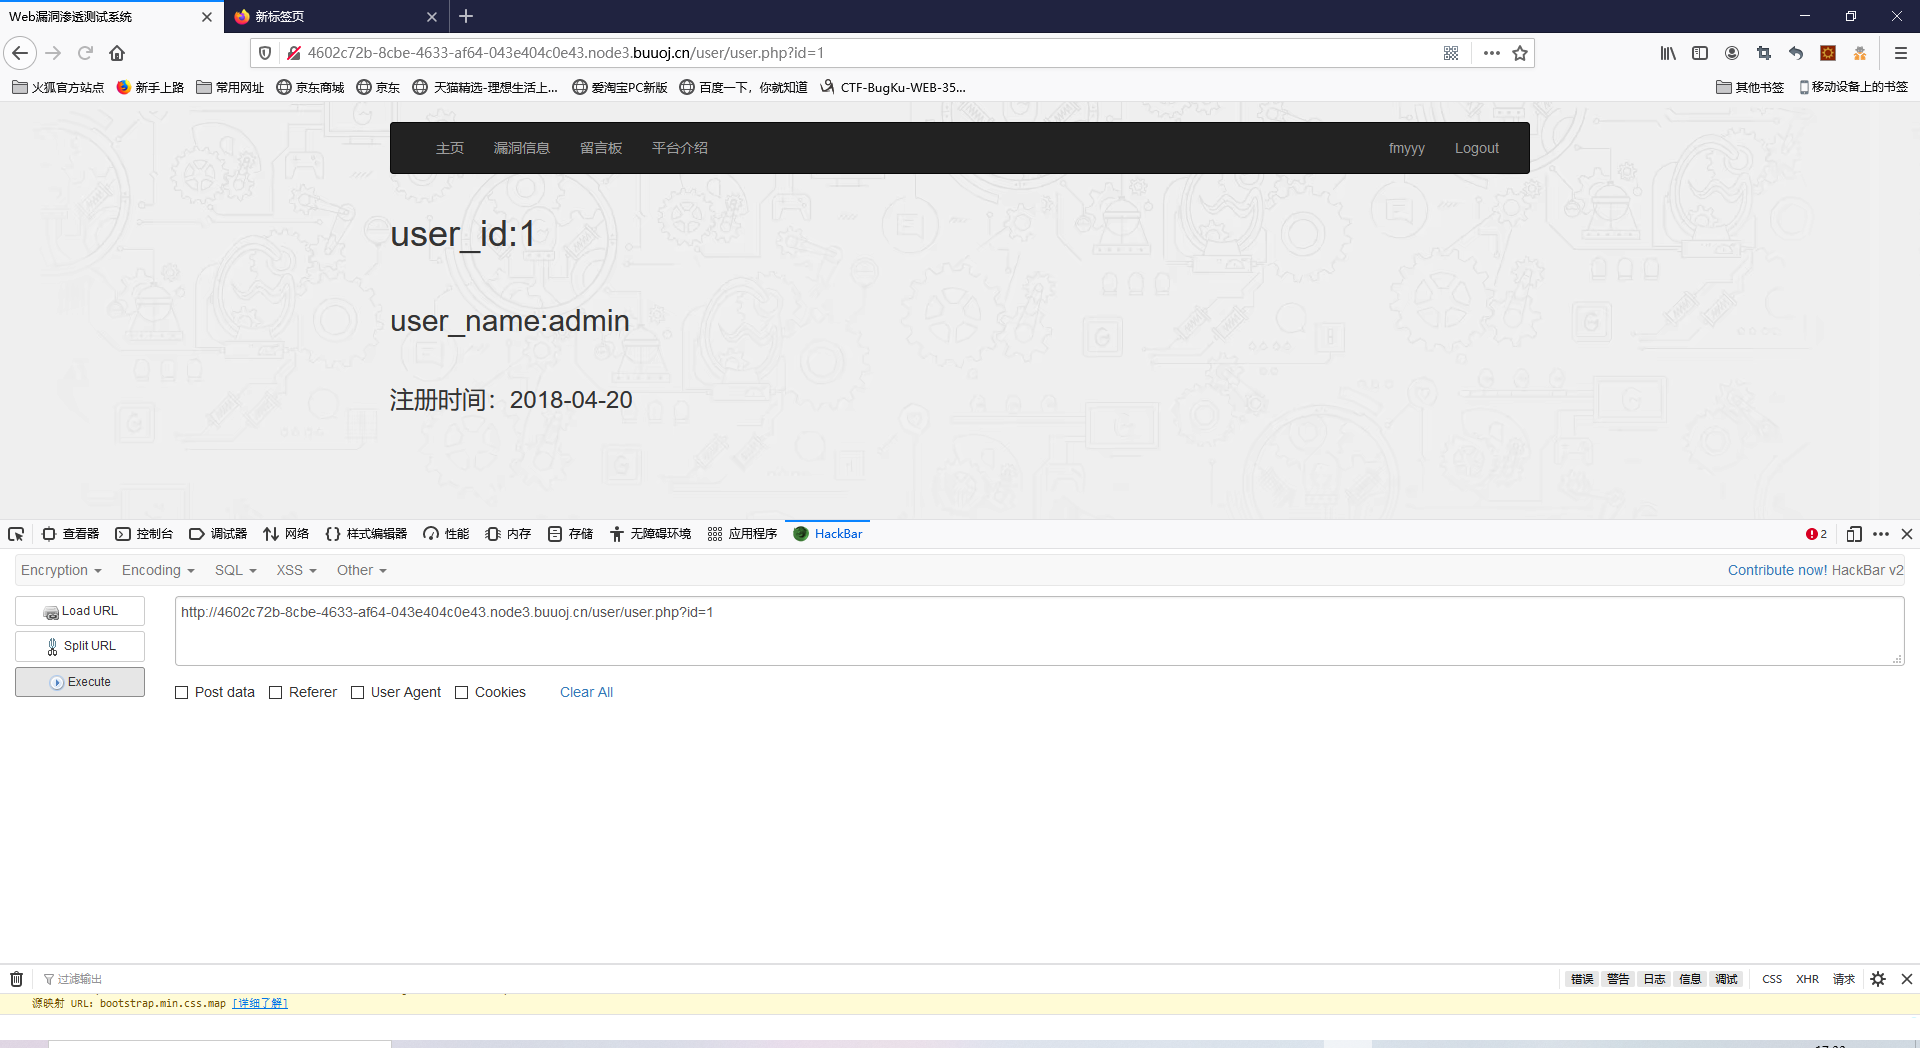The image size is (1920, 1048).
Task: Open the responsive design mode icon
Action: click(1853, 533)
